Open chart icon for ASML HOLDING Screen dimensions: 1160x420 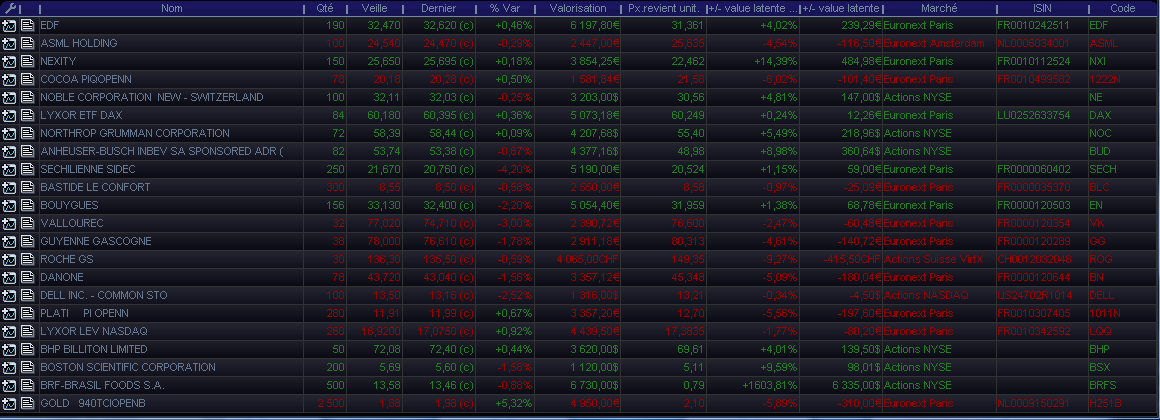click(x=9, y=43)
